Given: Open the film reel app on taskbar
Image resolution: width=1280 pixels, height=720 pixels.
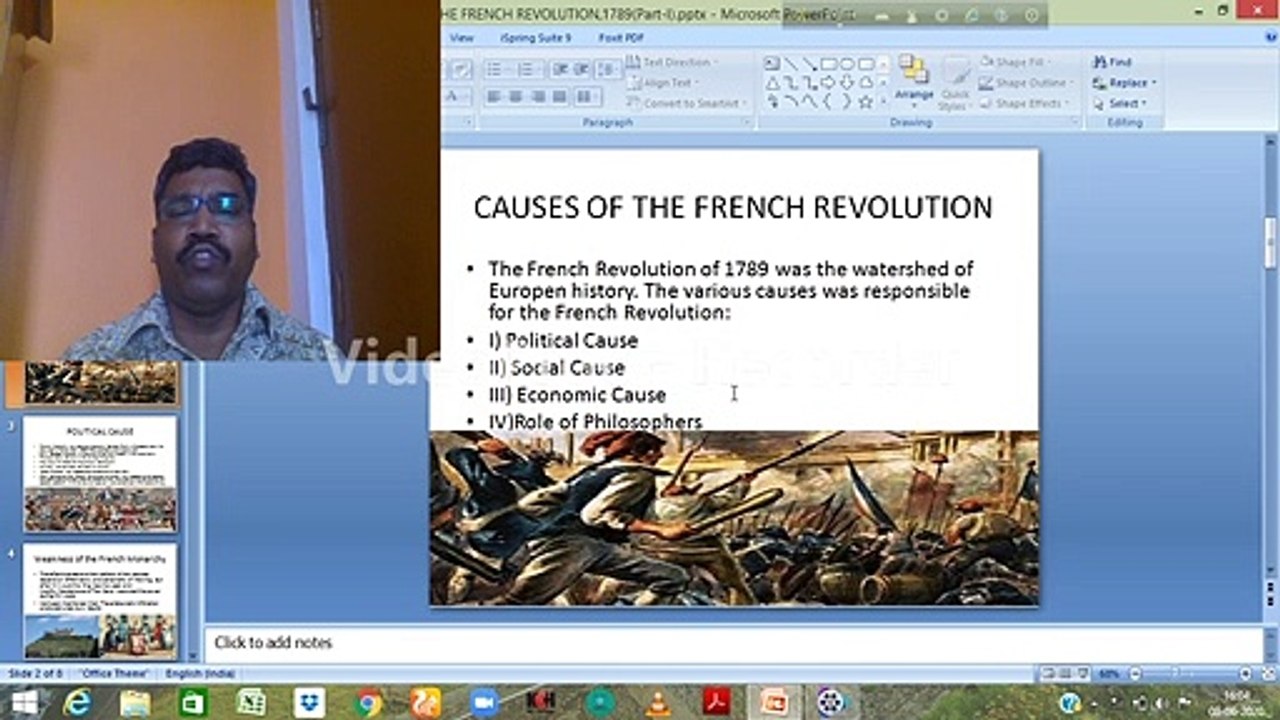Looking at the screenshot, I should tap(831, 703).
